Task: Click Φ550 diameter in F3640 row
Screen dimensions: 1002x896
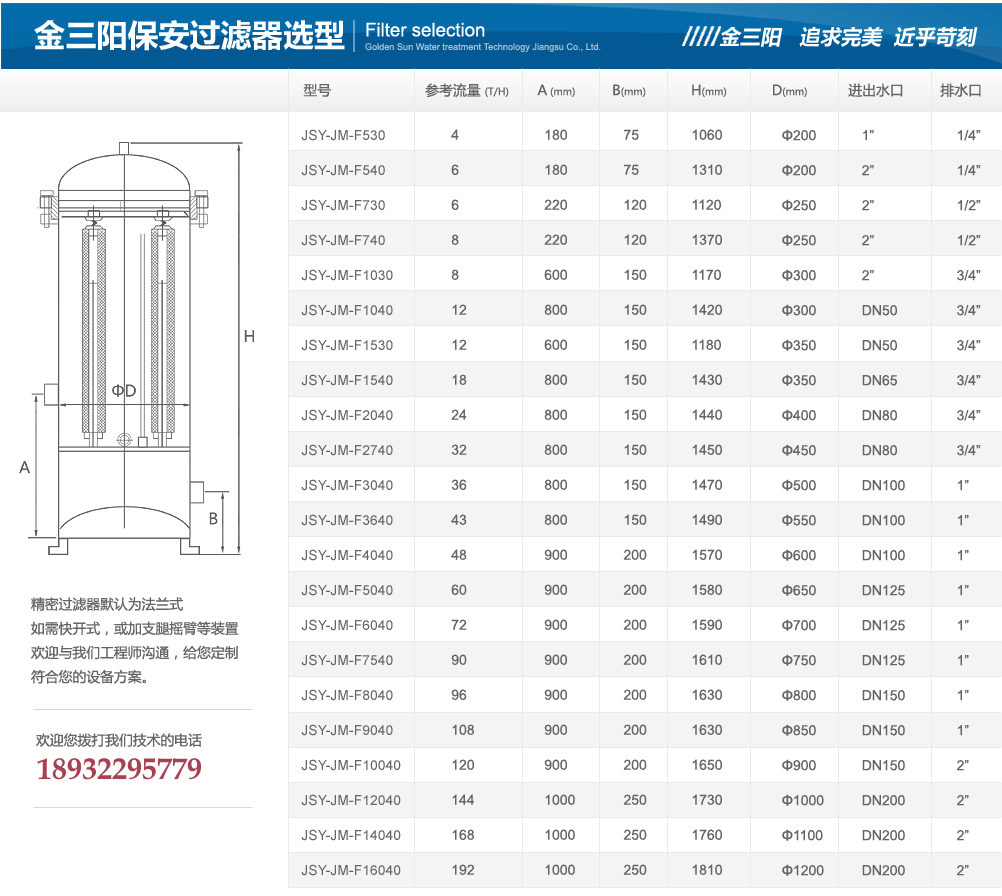Action: (799, 520)
